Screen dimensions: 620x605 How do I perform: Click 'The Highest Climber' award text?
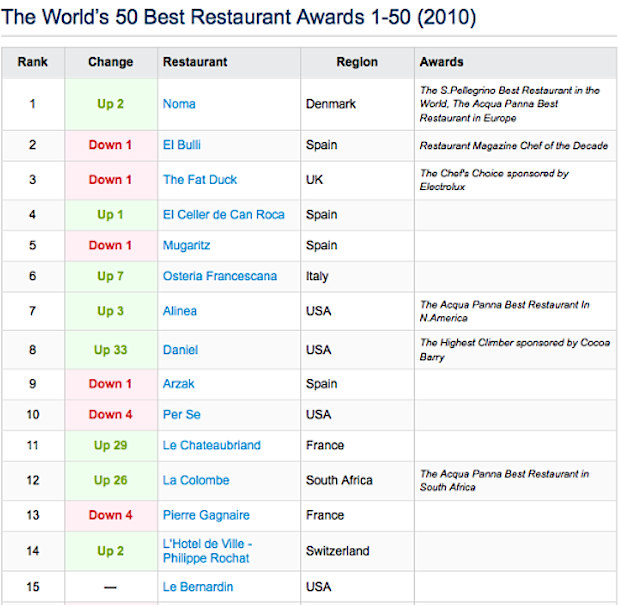click(x=515, y=350)
